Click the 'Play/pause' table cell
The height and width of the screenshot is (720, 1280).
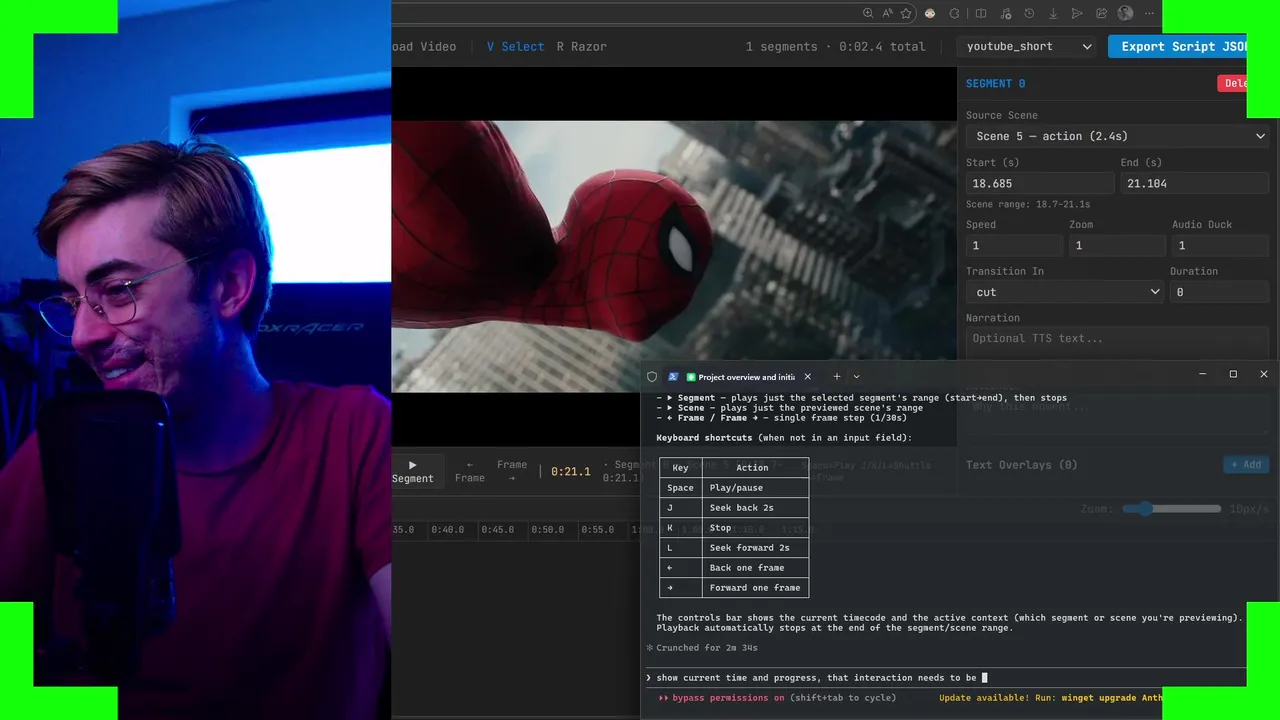[x=755, y=488]
